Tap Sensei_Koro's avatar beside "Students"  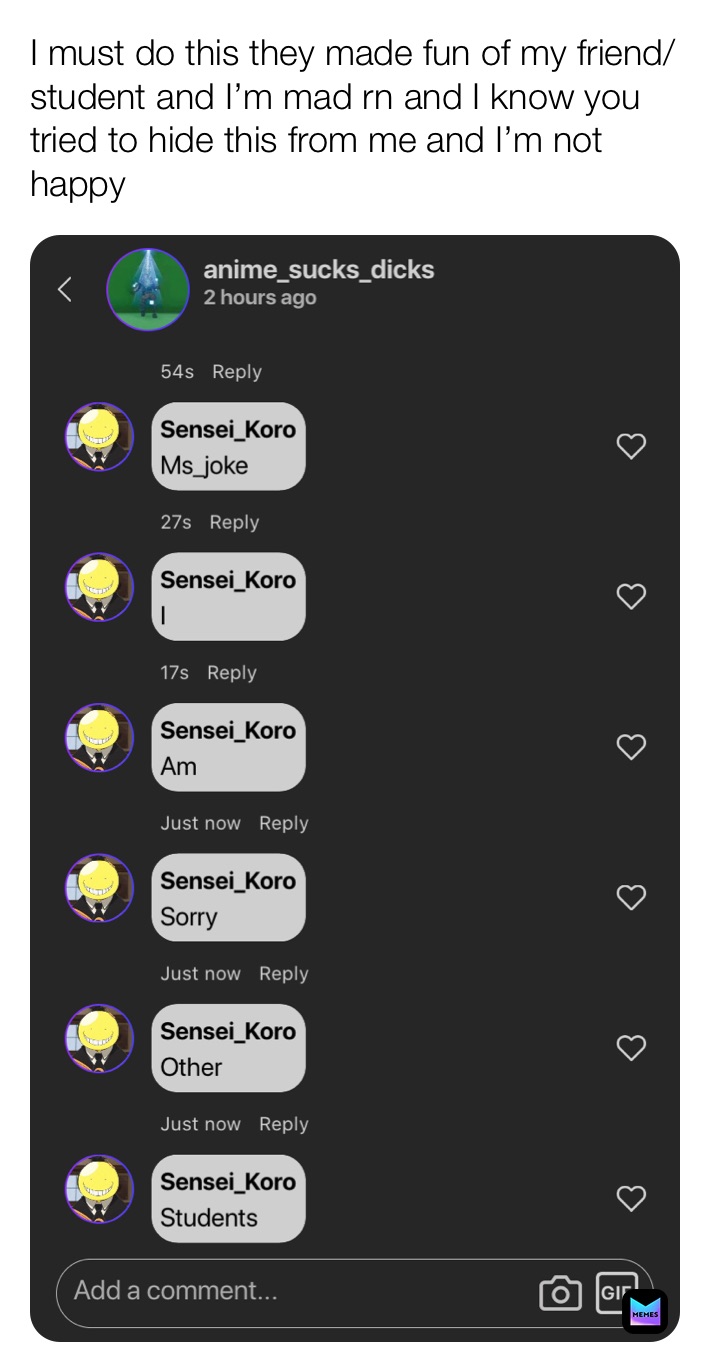pyautogui.click(x=99, y=1189)
